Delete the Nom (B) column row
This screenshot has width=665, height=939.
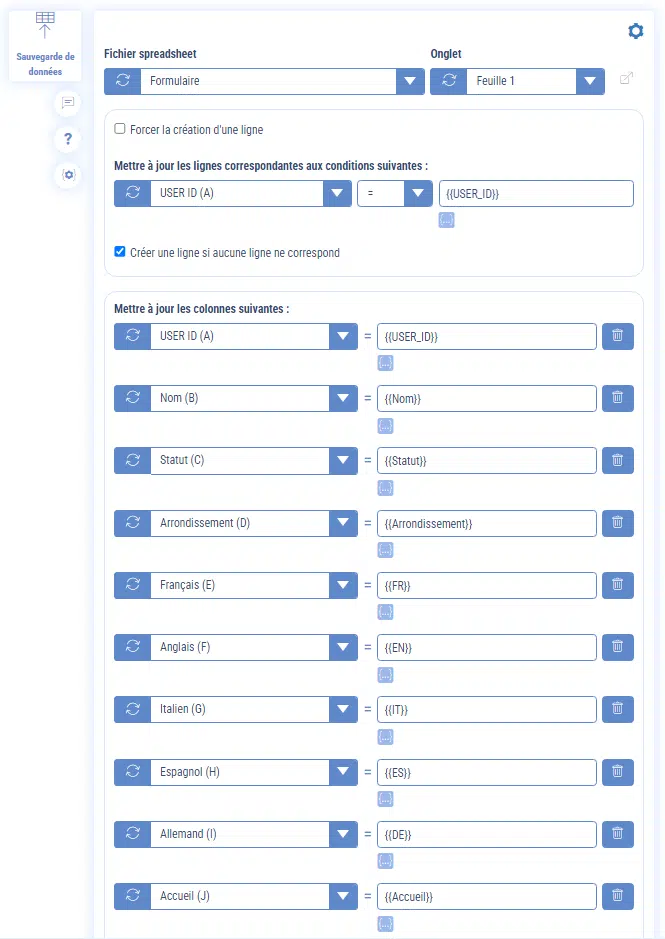point(617,398)
